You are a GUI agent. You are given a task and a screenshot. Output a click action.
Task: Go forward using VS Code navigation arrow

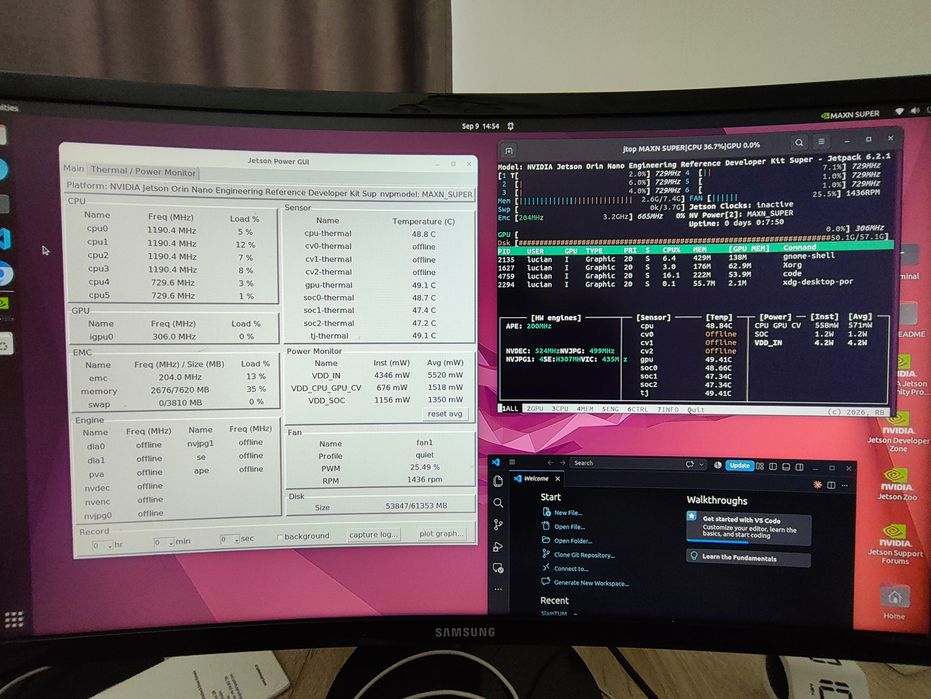click(x=562, y=463)
